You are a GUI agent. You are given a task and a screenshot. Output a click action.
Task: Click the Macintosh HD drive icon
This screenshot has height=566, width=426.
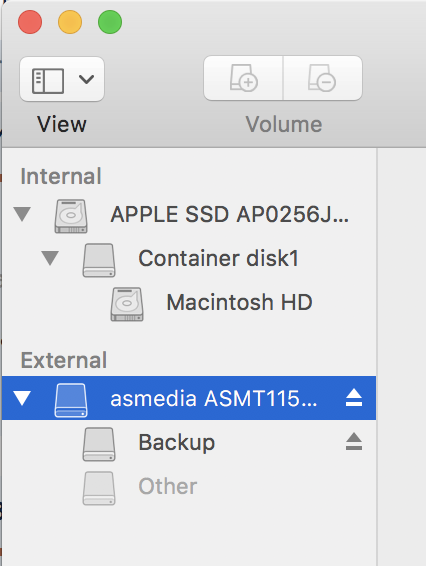pyautogui.click(x=127, y=304)
